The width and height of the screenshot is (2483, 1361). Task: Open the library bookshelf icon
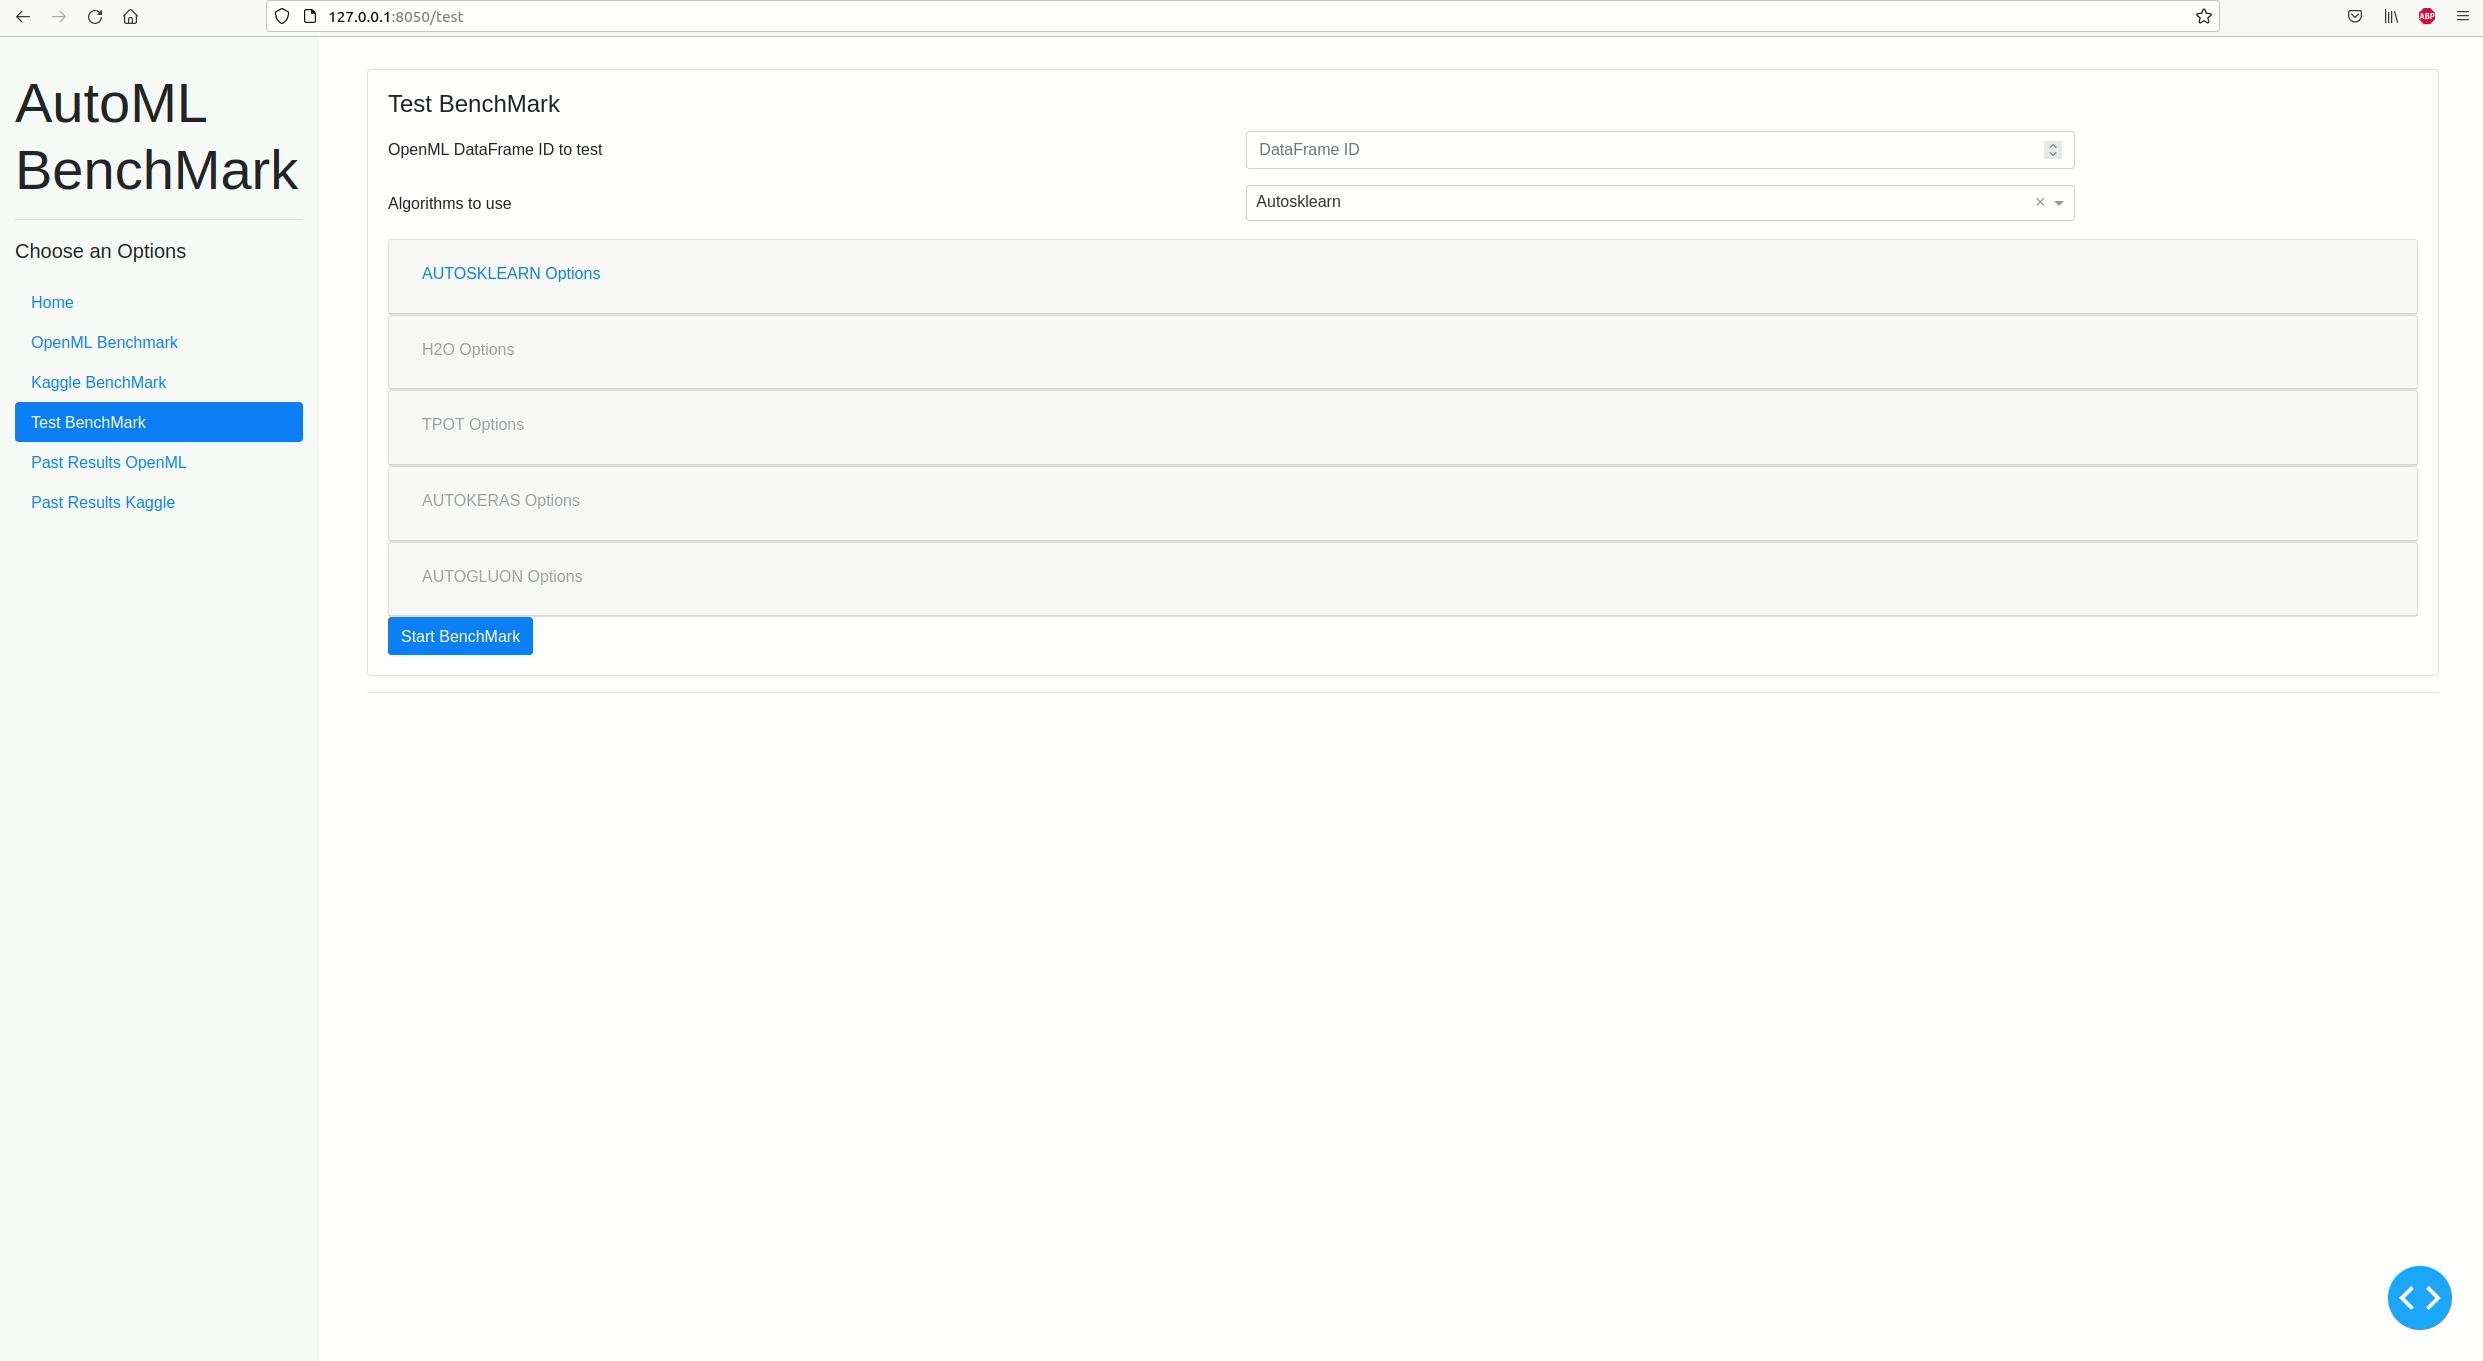pos(2391,16)
